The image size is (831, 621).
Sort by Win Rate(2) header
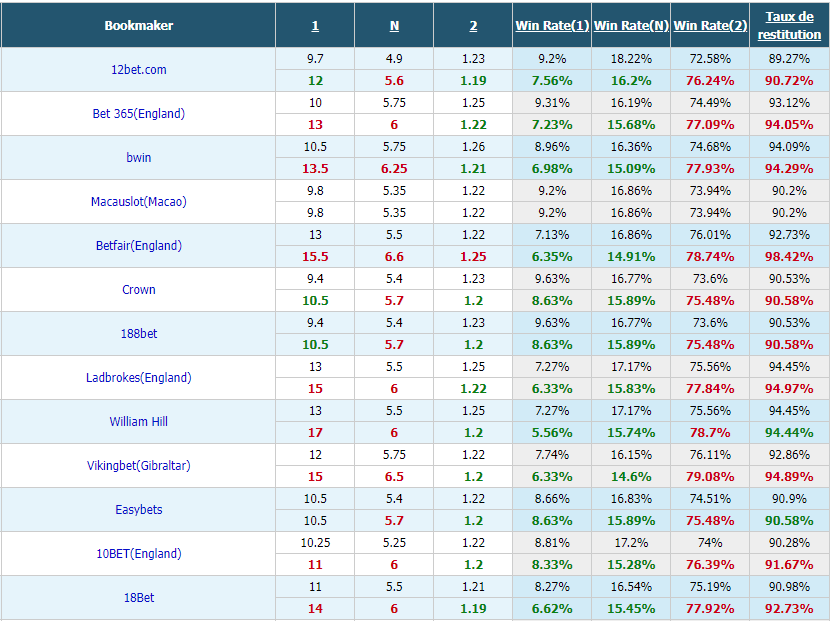710,25
